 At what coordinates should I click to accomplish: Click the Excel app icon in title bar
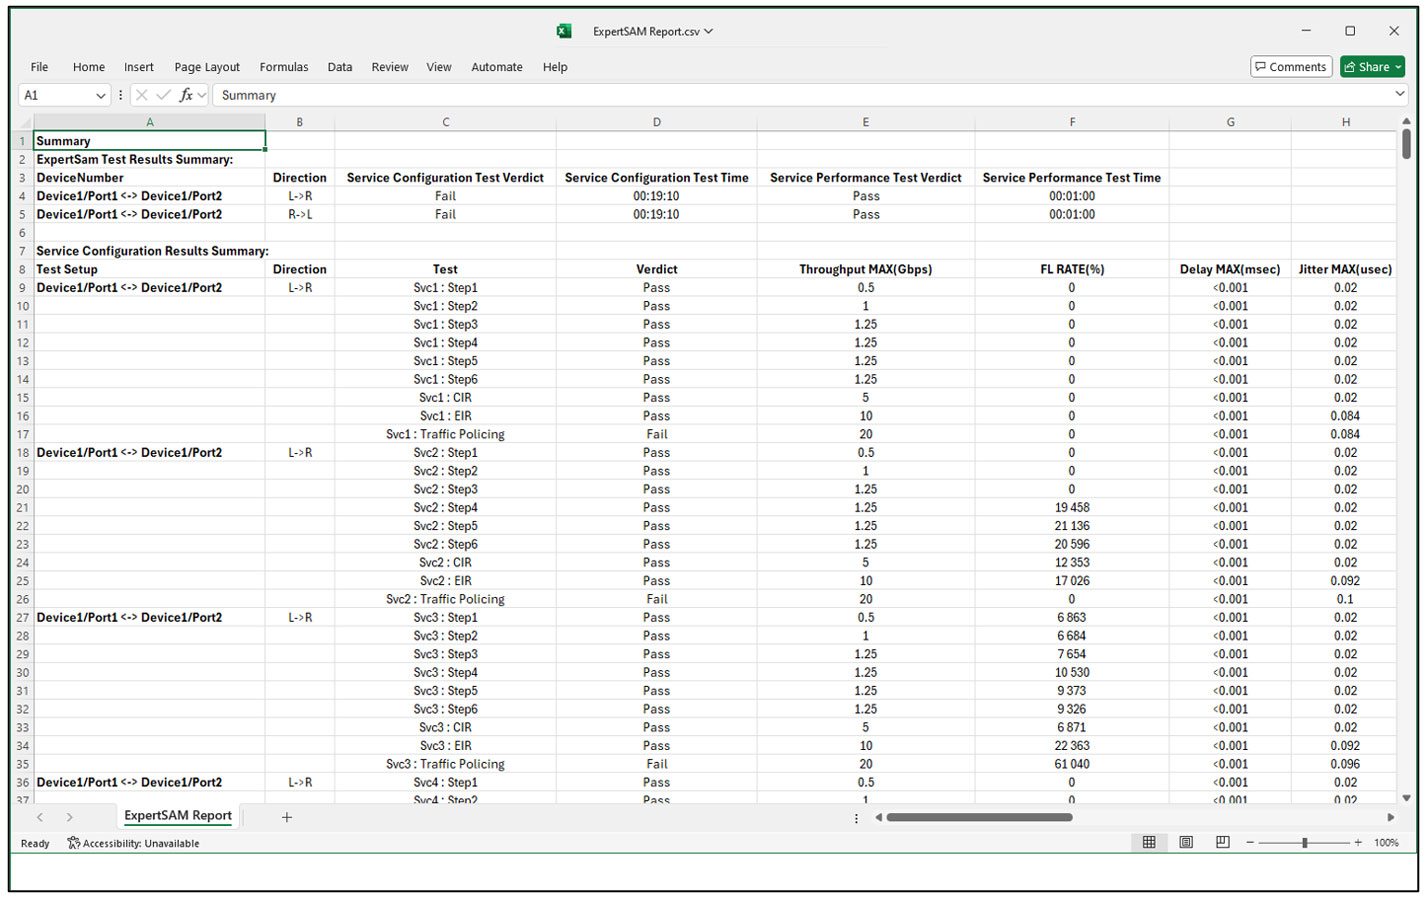pos(564,31)
